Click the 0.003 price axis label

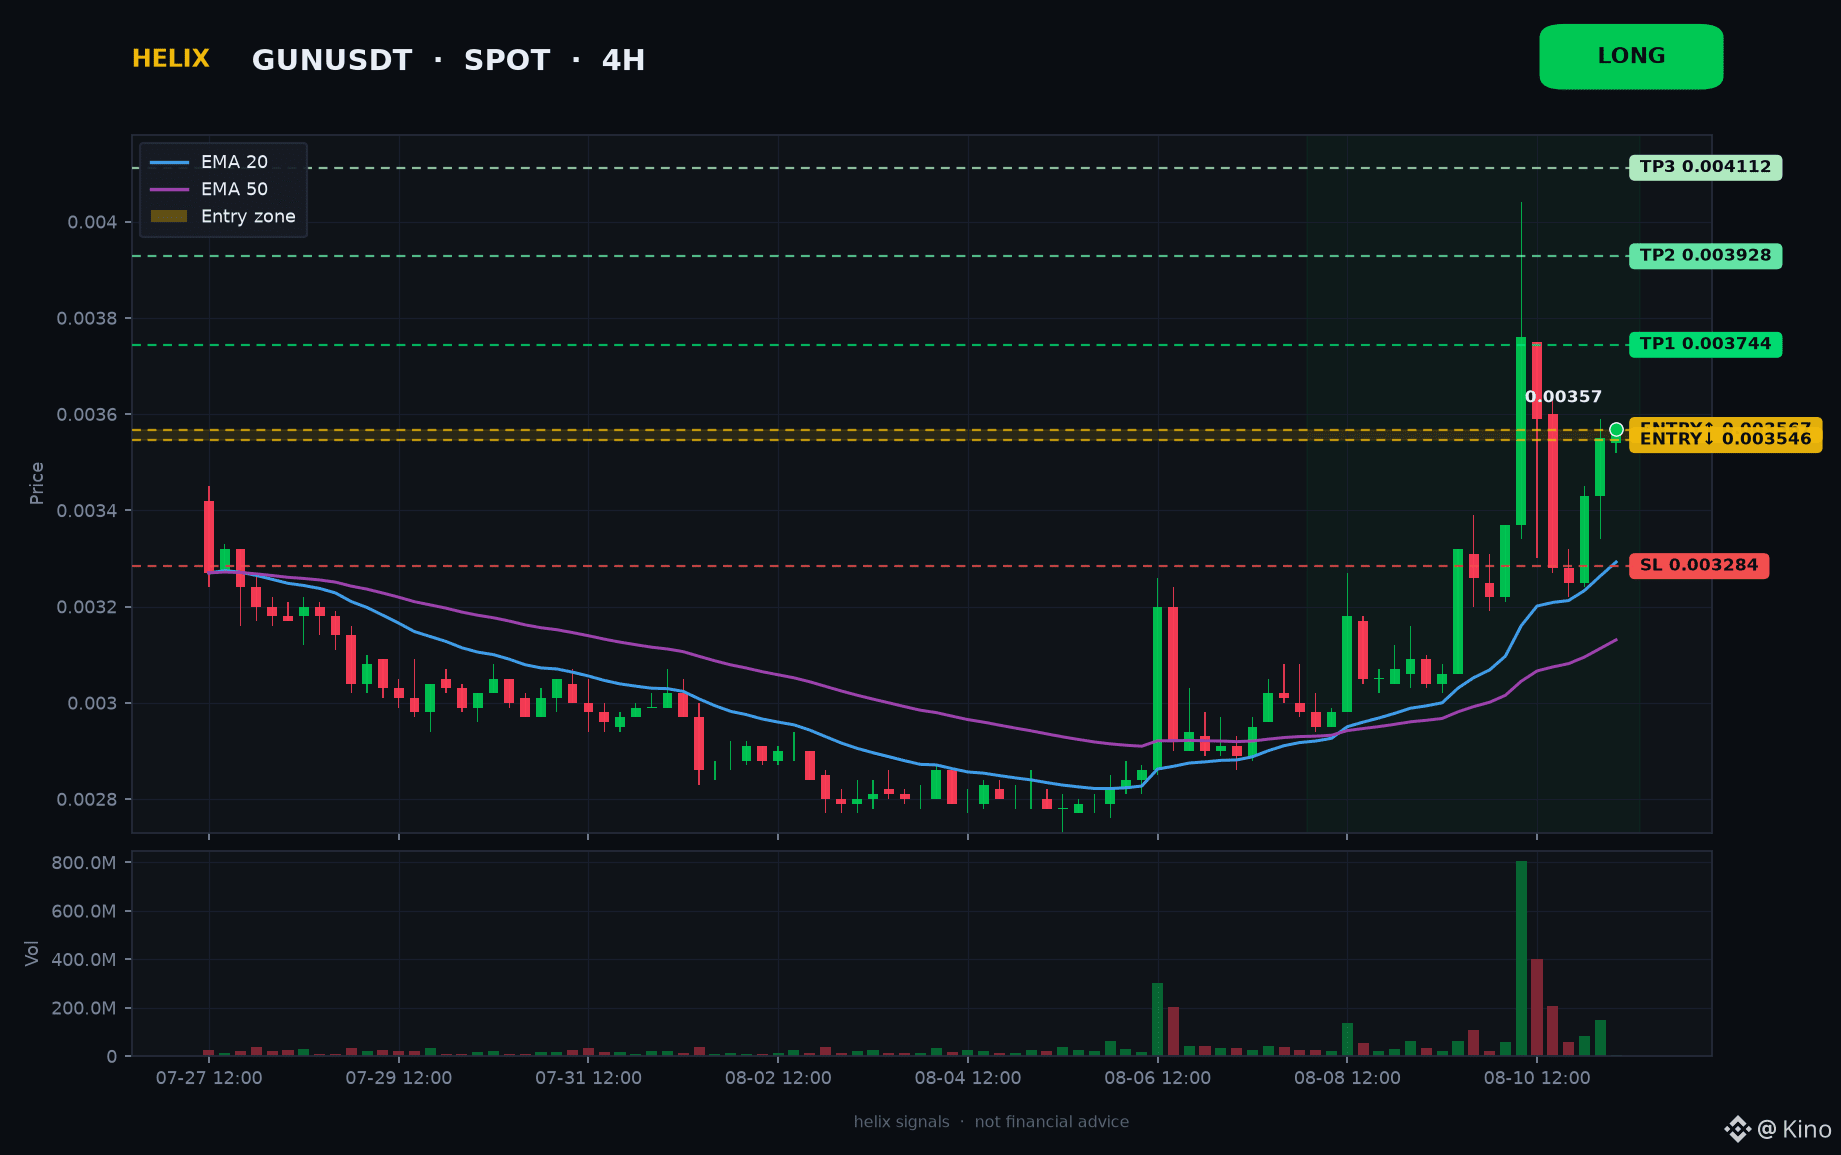(x=92, y=703)
